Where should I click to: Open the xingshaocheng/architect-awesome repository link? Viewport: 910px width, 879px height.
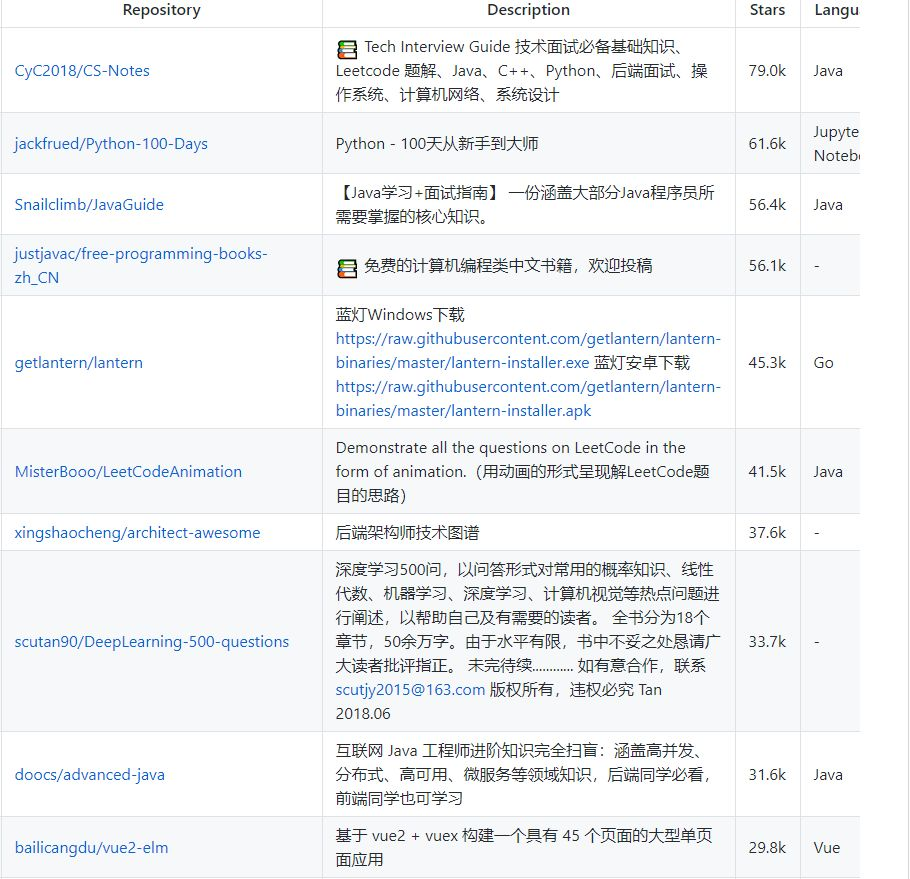[137, 532]
